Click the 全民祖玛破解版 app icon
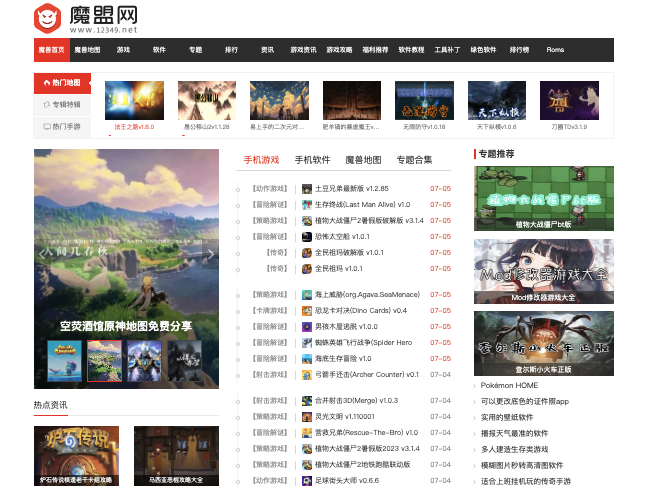Image resolution: width=649 pixels, height=500 pixels. pos(307,253)
